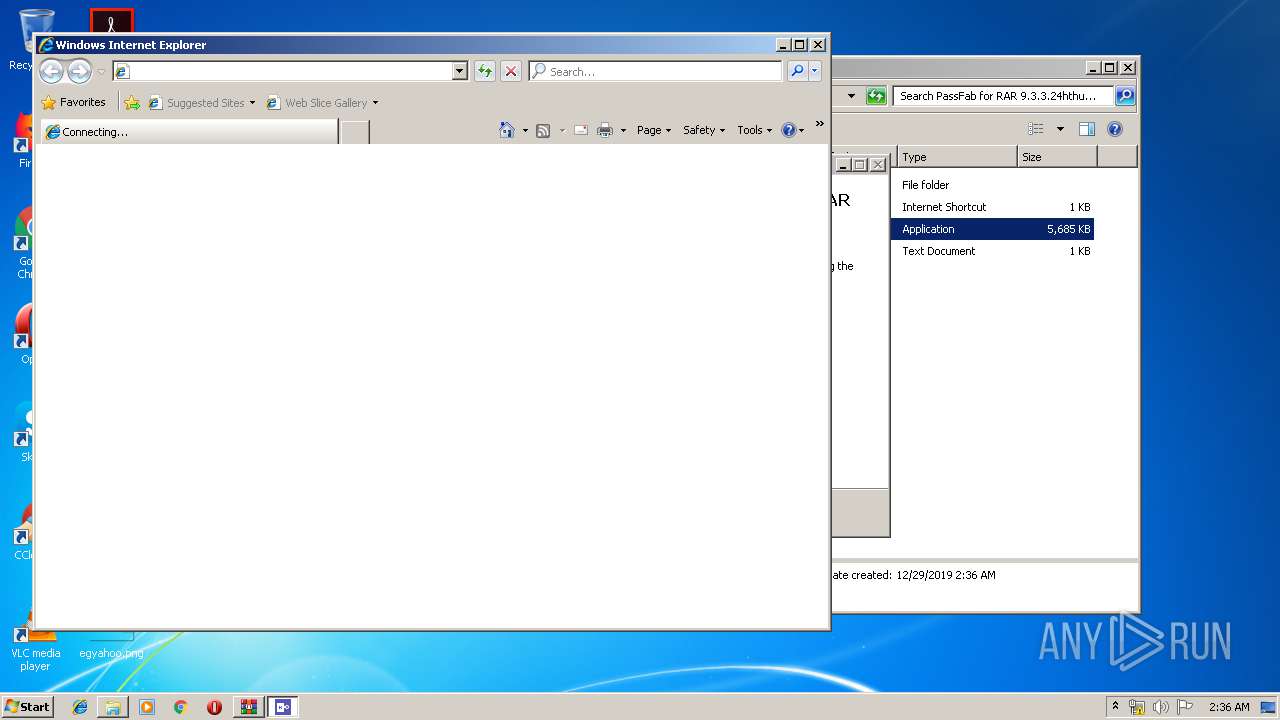This screenshot has height=720, width=1280.
Task: Open Suggested Sites link
Action: coord(201,102)
